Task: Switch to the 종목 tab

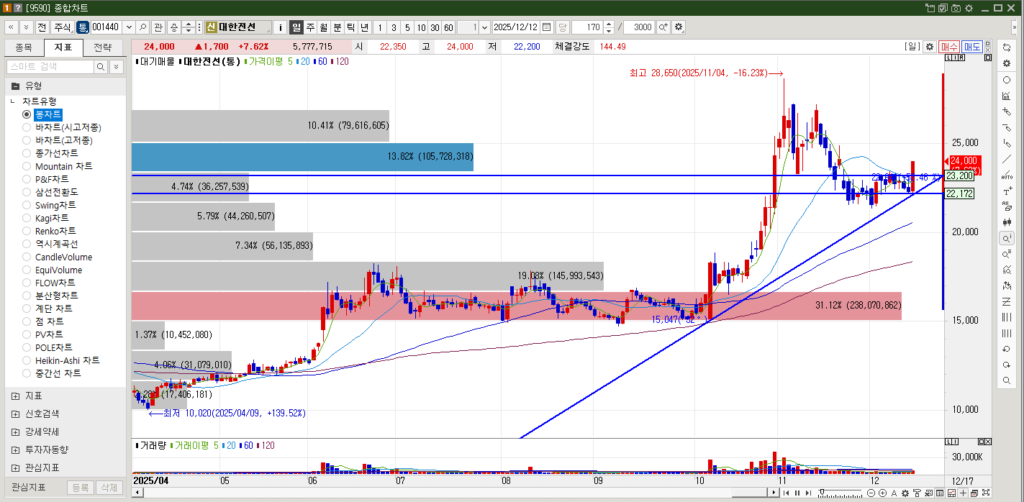Action: [x=24, y=47]
